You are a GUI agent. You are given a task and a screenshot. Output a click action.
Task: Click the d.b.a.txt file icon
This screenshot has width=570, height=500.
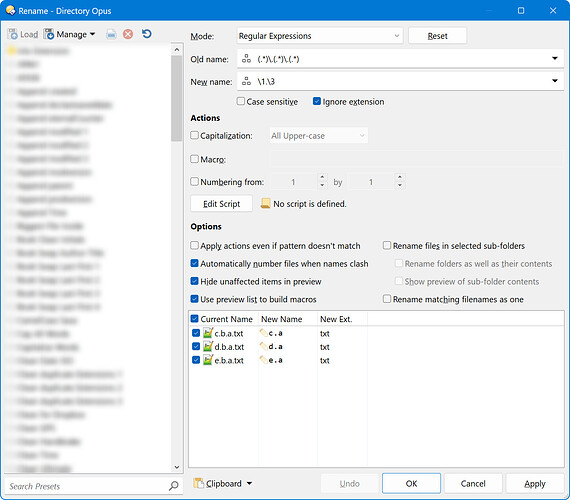(208, 346)
